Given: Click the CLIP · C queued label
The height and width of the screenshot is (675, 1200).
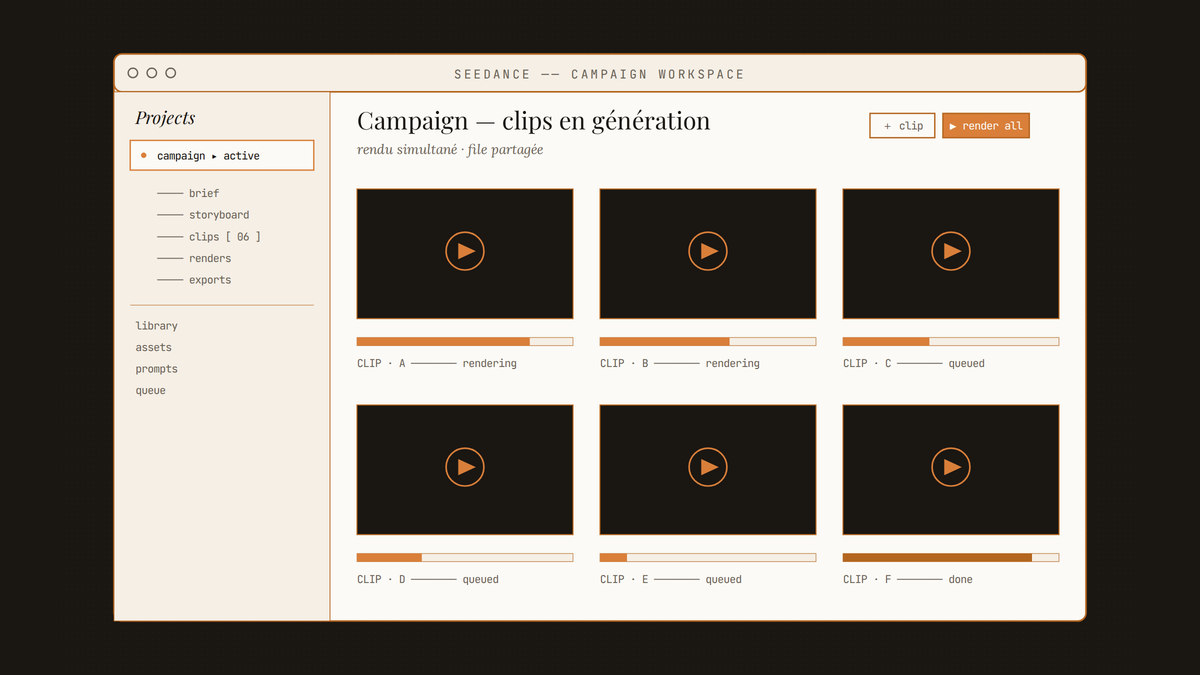Looking at the screenshot, I should (914, 364).
